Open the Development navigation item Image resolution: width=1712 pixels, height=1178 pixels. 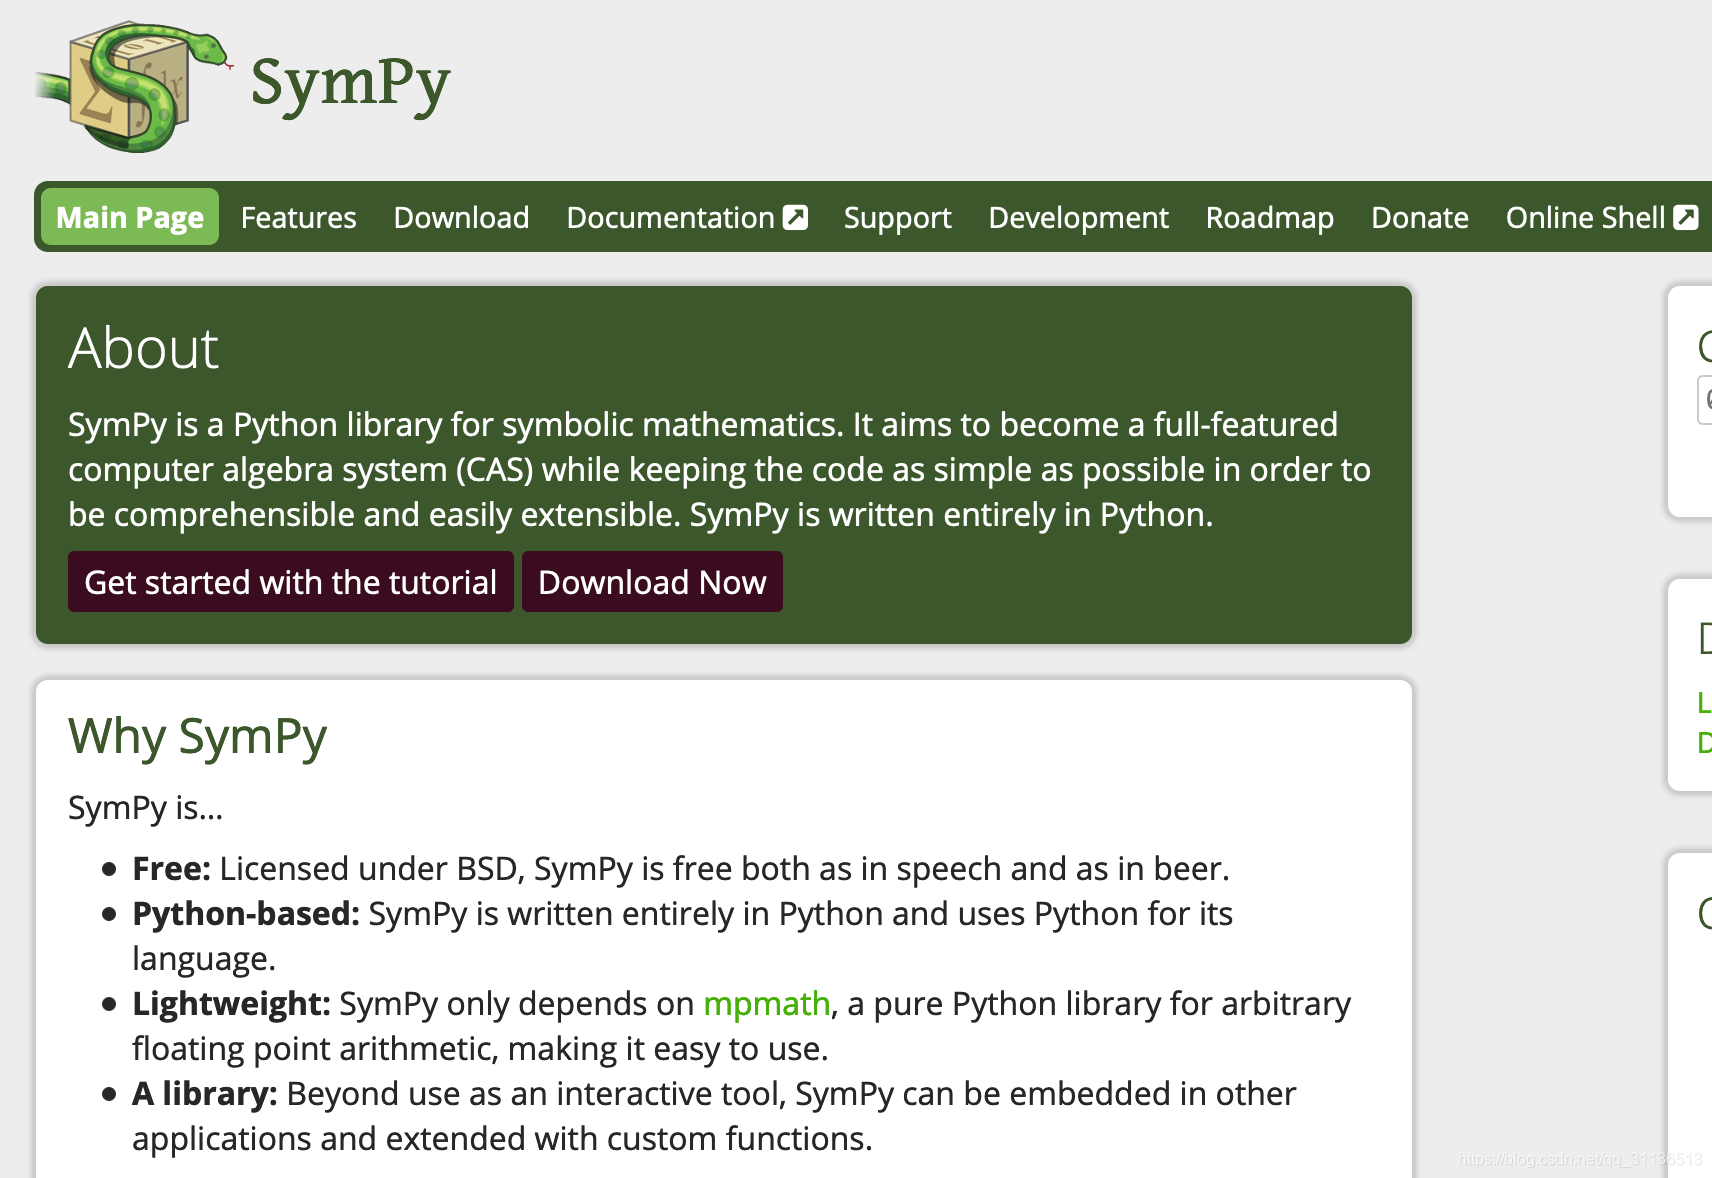pyautogui.click(x=1078, y=217)
